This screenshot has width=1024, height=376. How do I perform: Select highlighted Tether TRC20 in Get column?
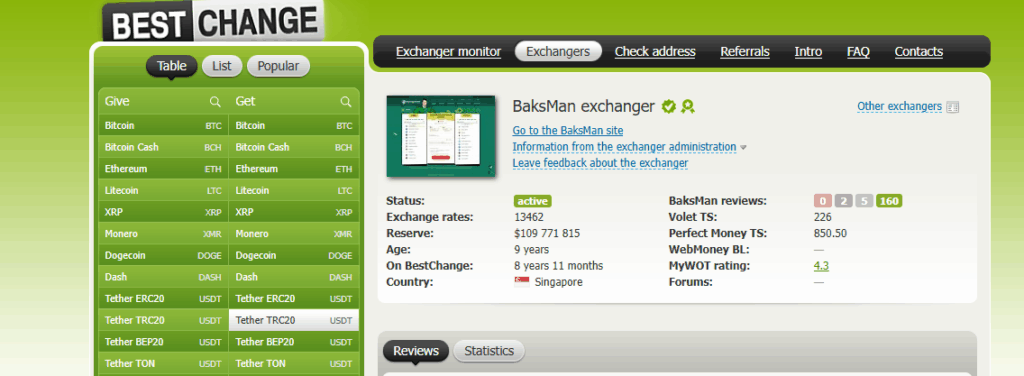tap(294, 320)
